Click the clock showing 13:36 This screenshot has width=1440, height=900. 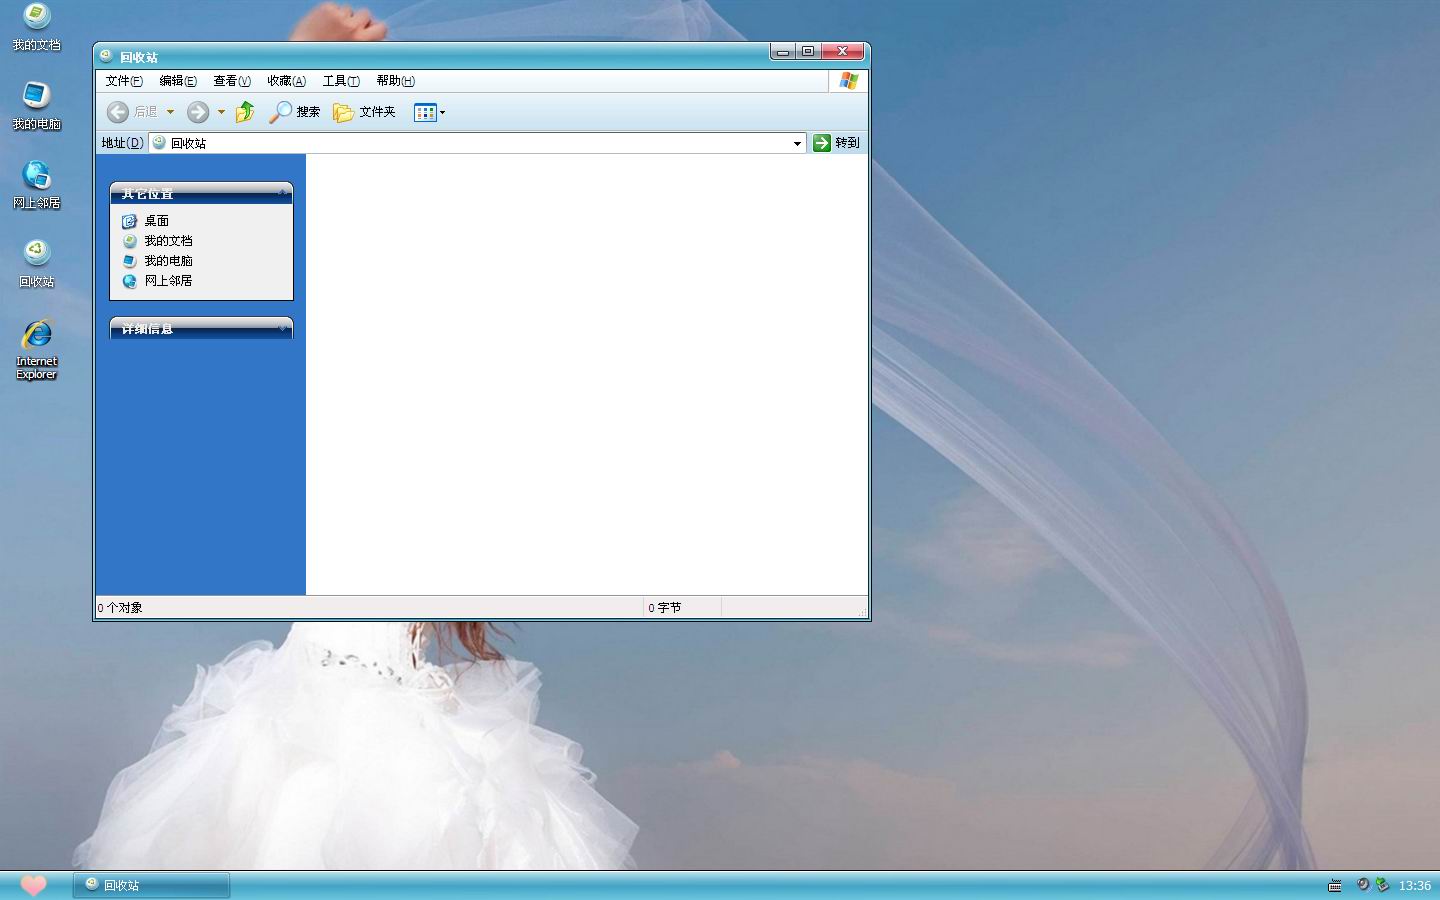pos(1414,885)
